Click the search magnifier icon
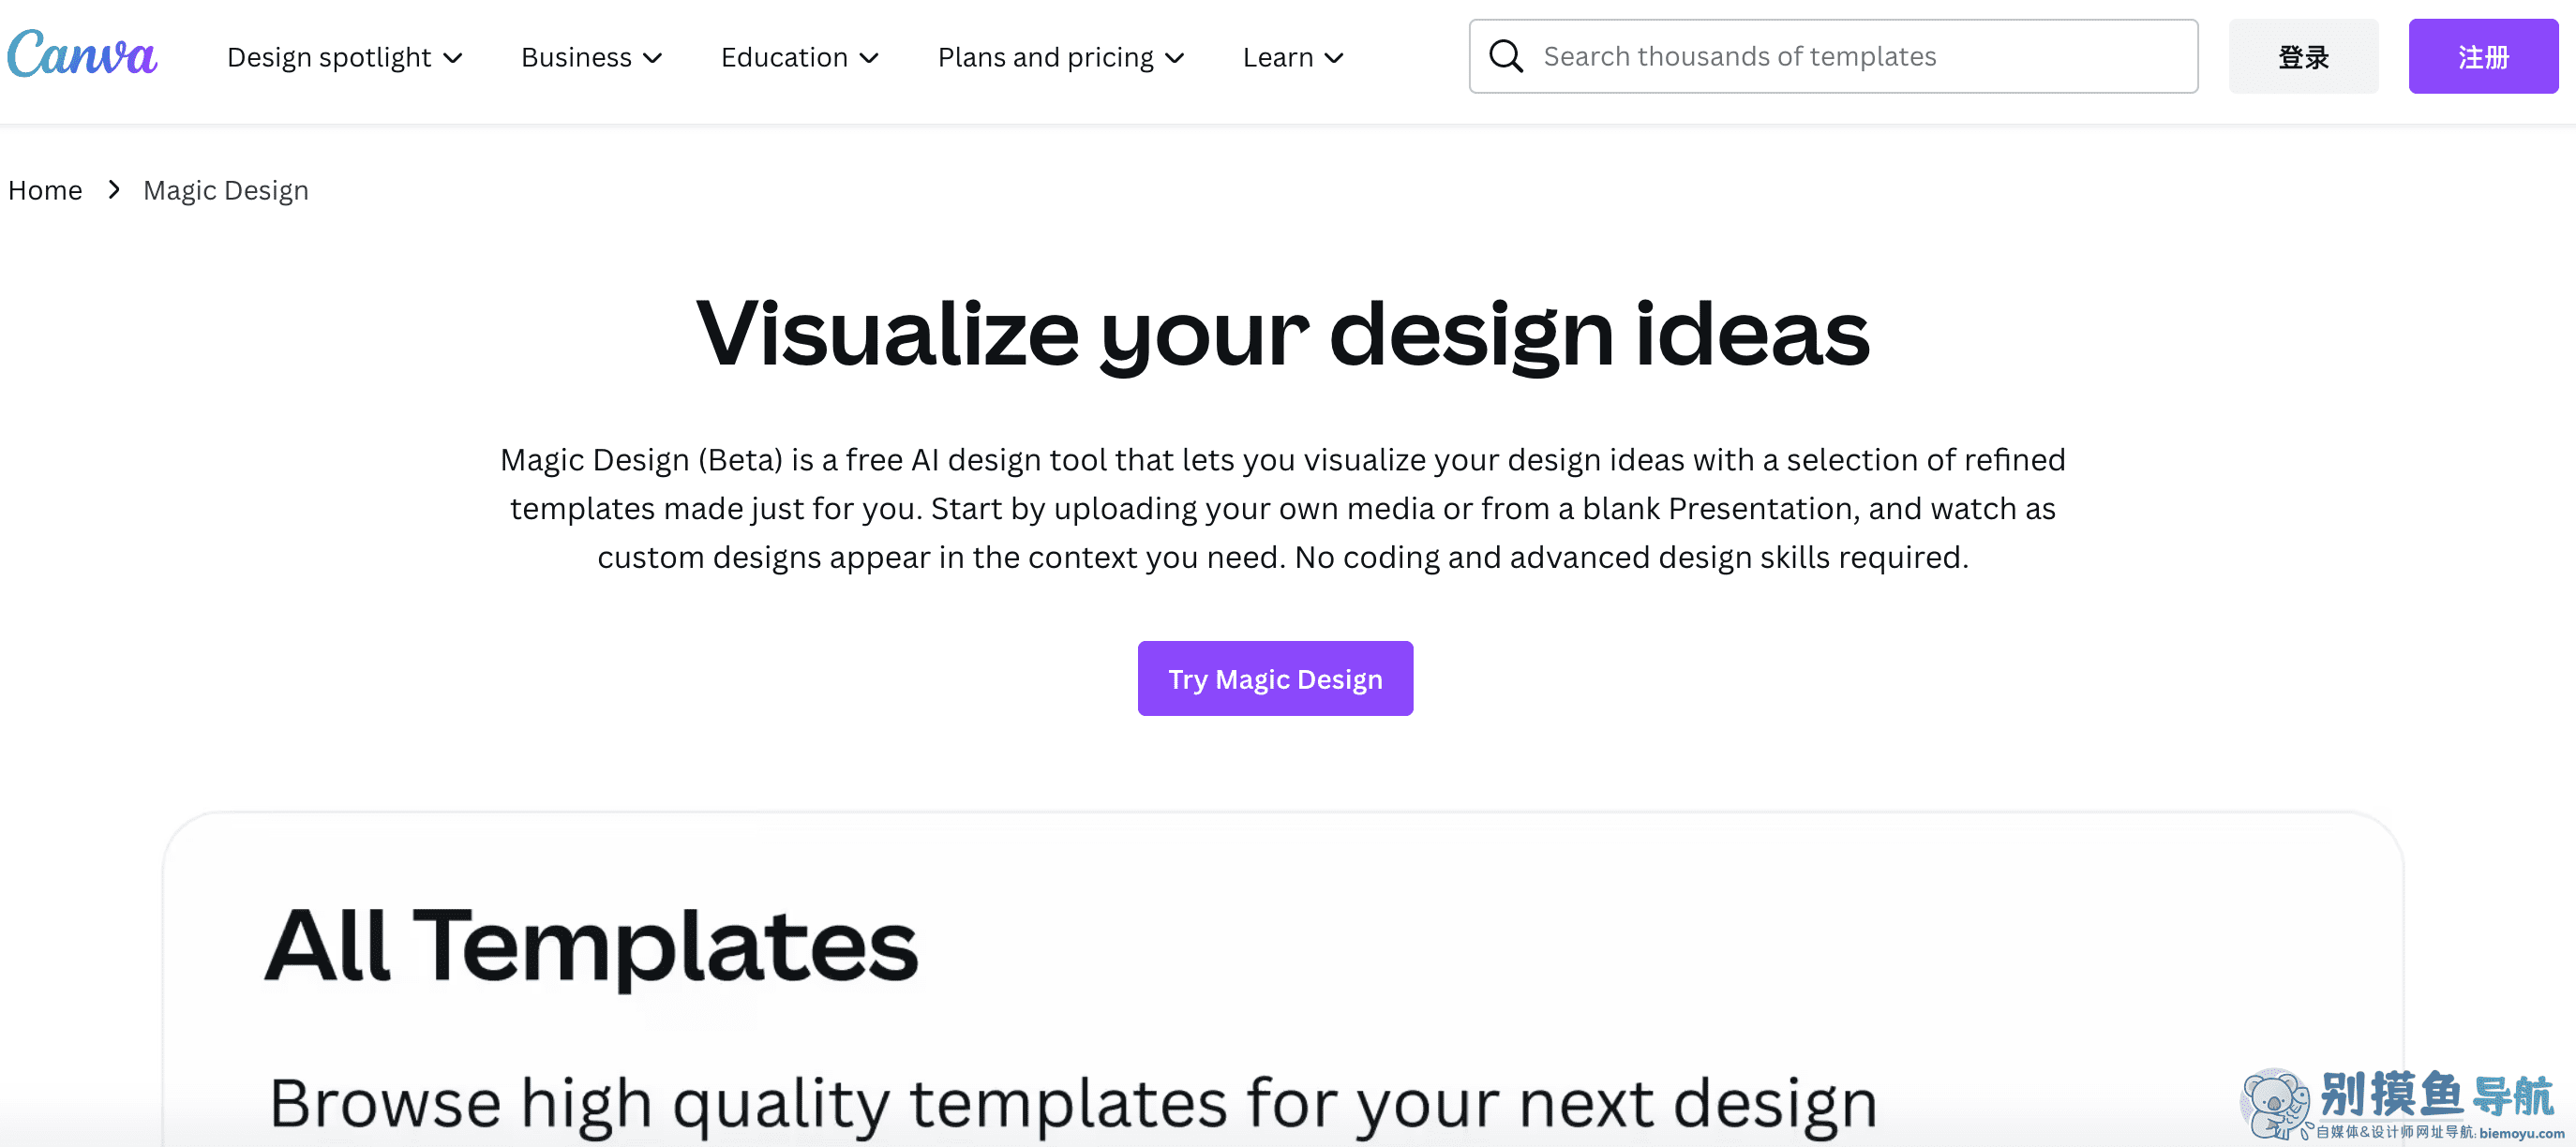Screen dimensions: 2576x1147 pos(1505,56)
